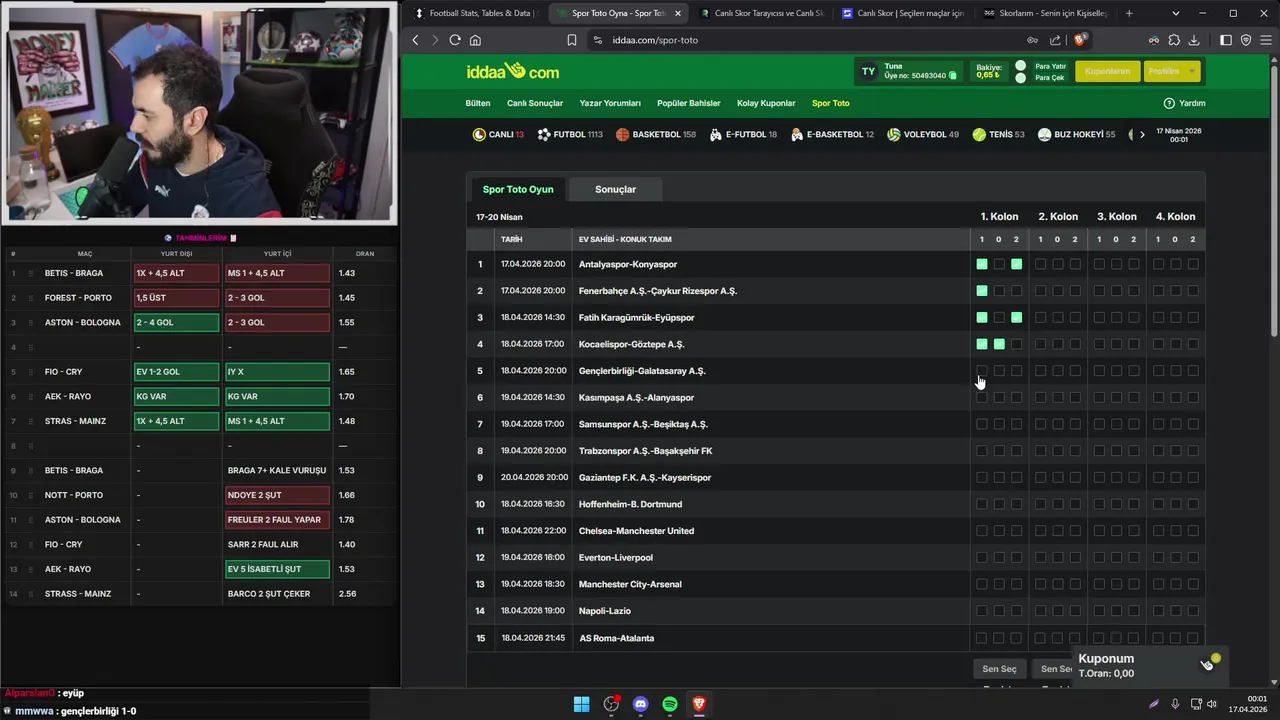The image size is (1280, 720).
Task: Select the CANLI live sports category
Action: pos(498,134)
